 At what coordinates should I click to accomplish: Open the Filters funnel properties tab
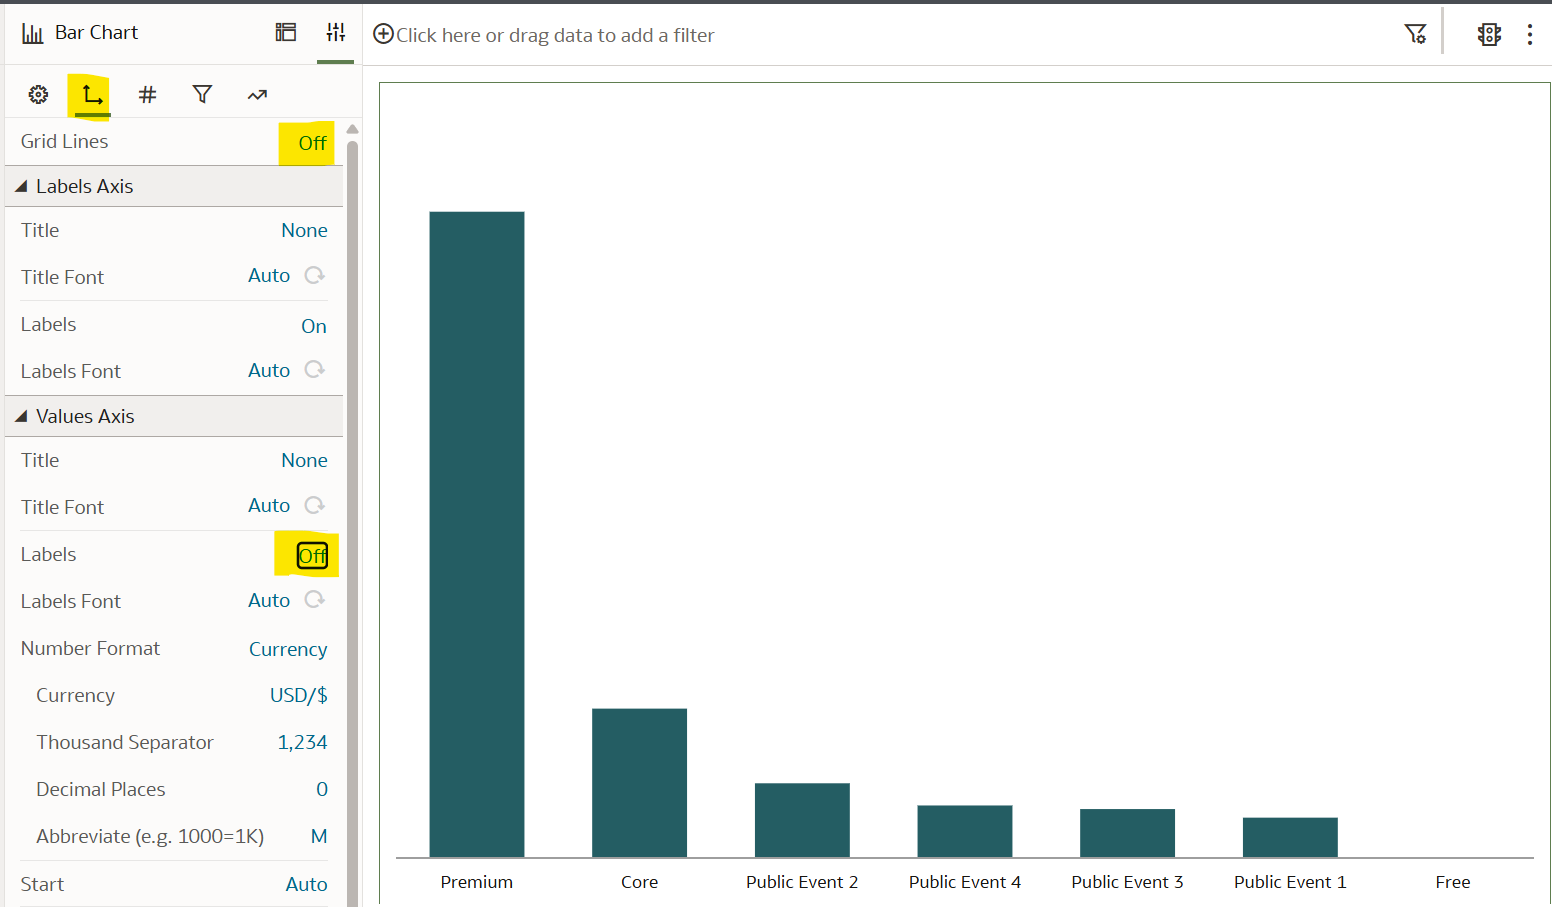coord(202,94)
